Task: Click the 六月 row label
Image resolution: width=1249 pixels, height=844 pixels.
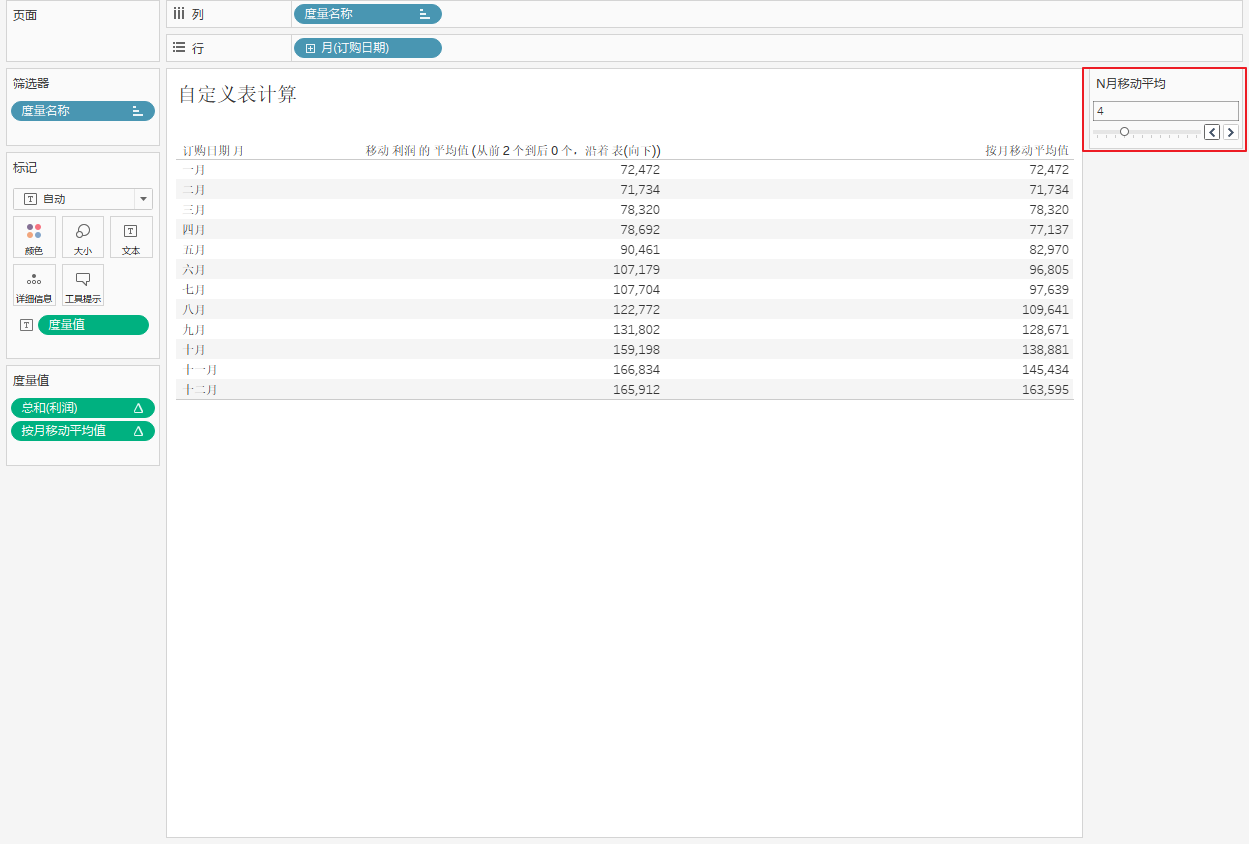Action: click(194, 270)
